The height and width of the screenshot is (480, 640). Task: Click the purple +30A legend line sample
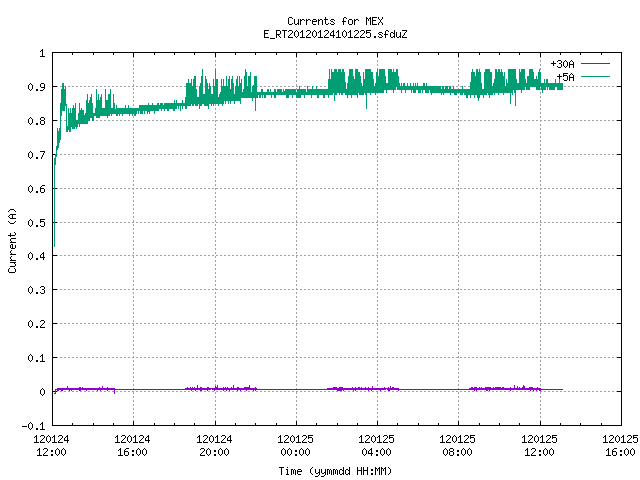[x=595, y=64]
